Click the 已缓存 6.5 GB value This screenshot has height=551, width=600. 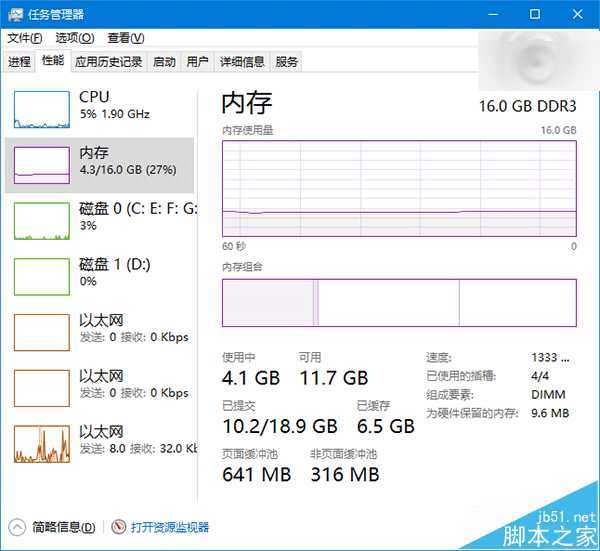(x=386, y=426)
